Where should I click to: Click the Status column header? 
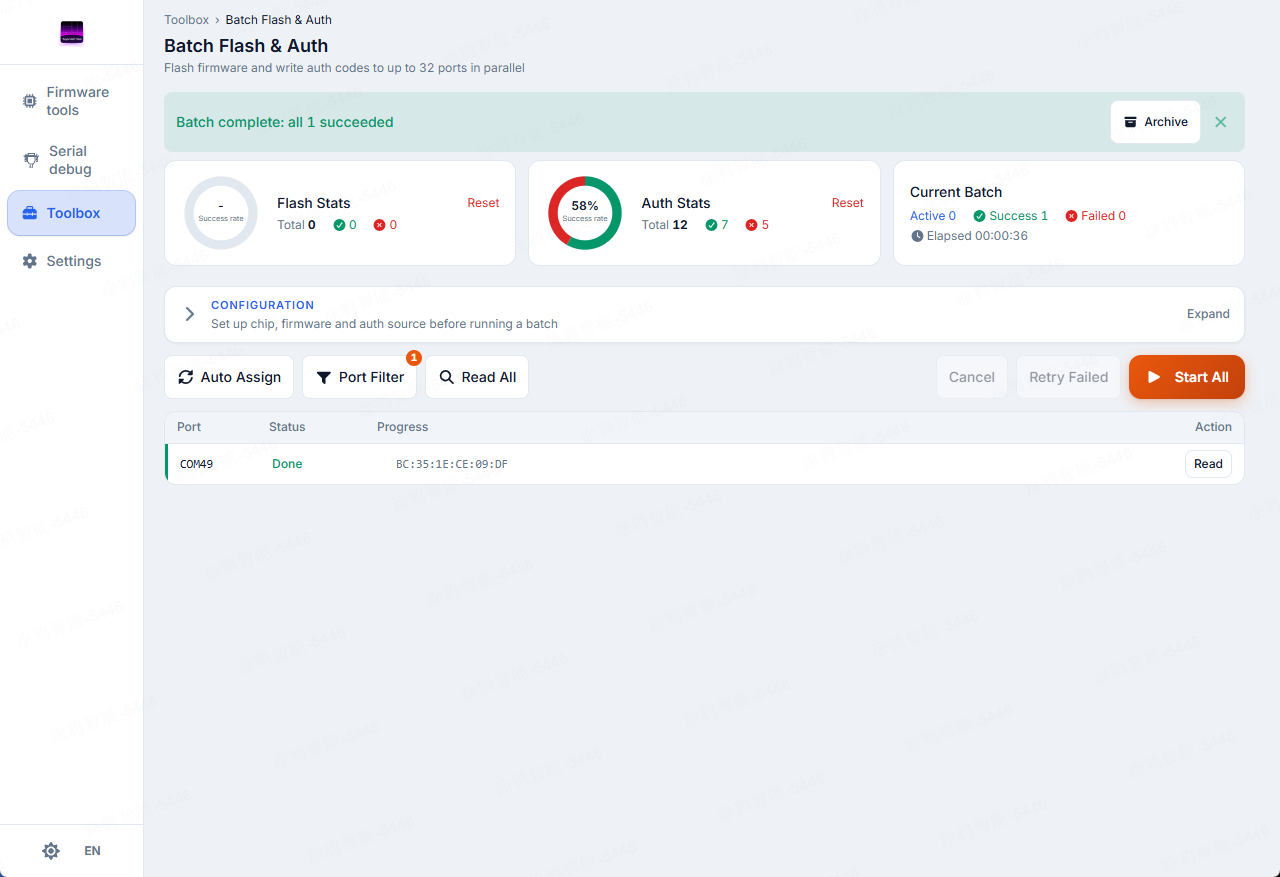[x=287, y=427]
